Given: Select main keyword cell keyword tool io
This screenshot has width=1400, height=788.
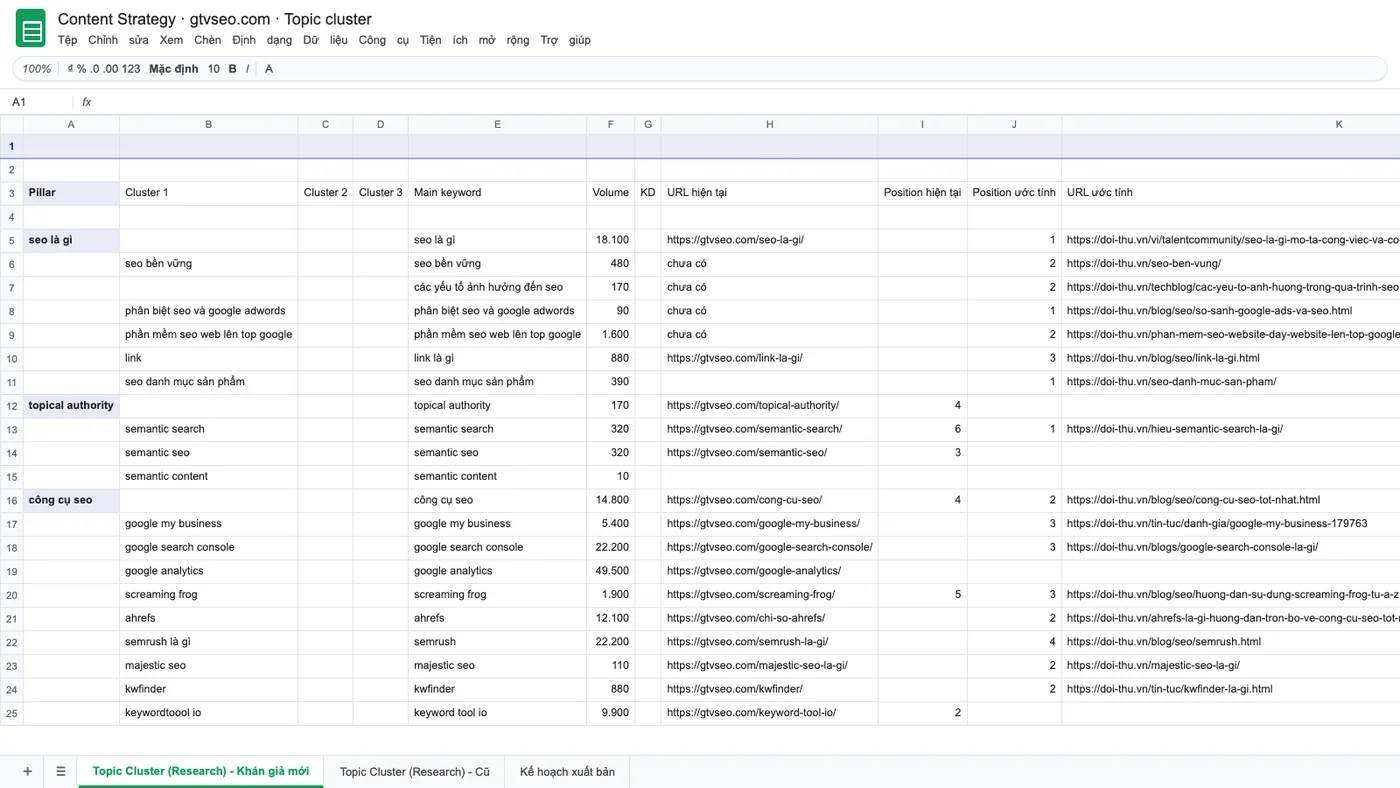Looking at the screenshot, I should tap(497, 713).
